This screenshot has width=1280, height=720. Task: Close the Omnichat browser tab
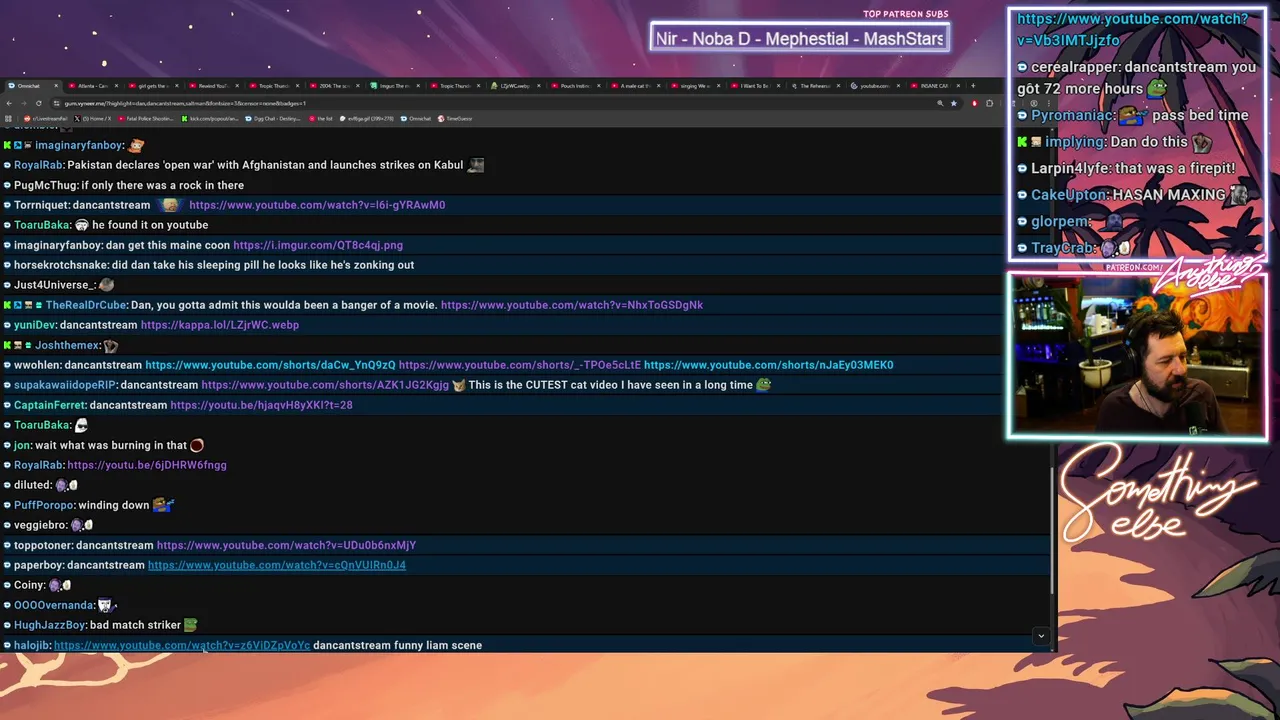click(x=56, y=86)
